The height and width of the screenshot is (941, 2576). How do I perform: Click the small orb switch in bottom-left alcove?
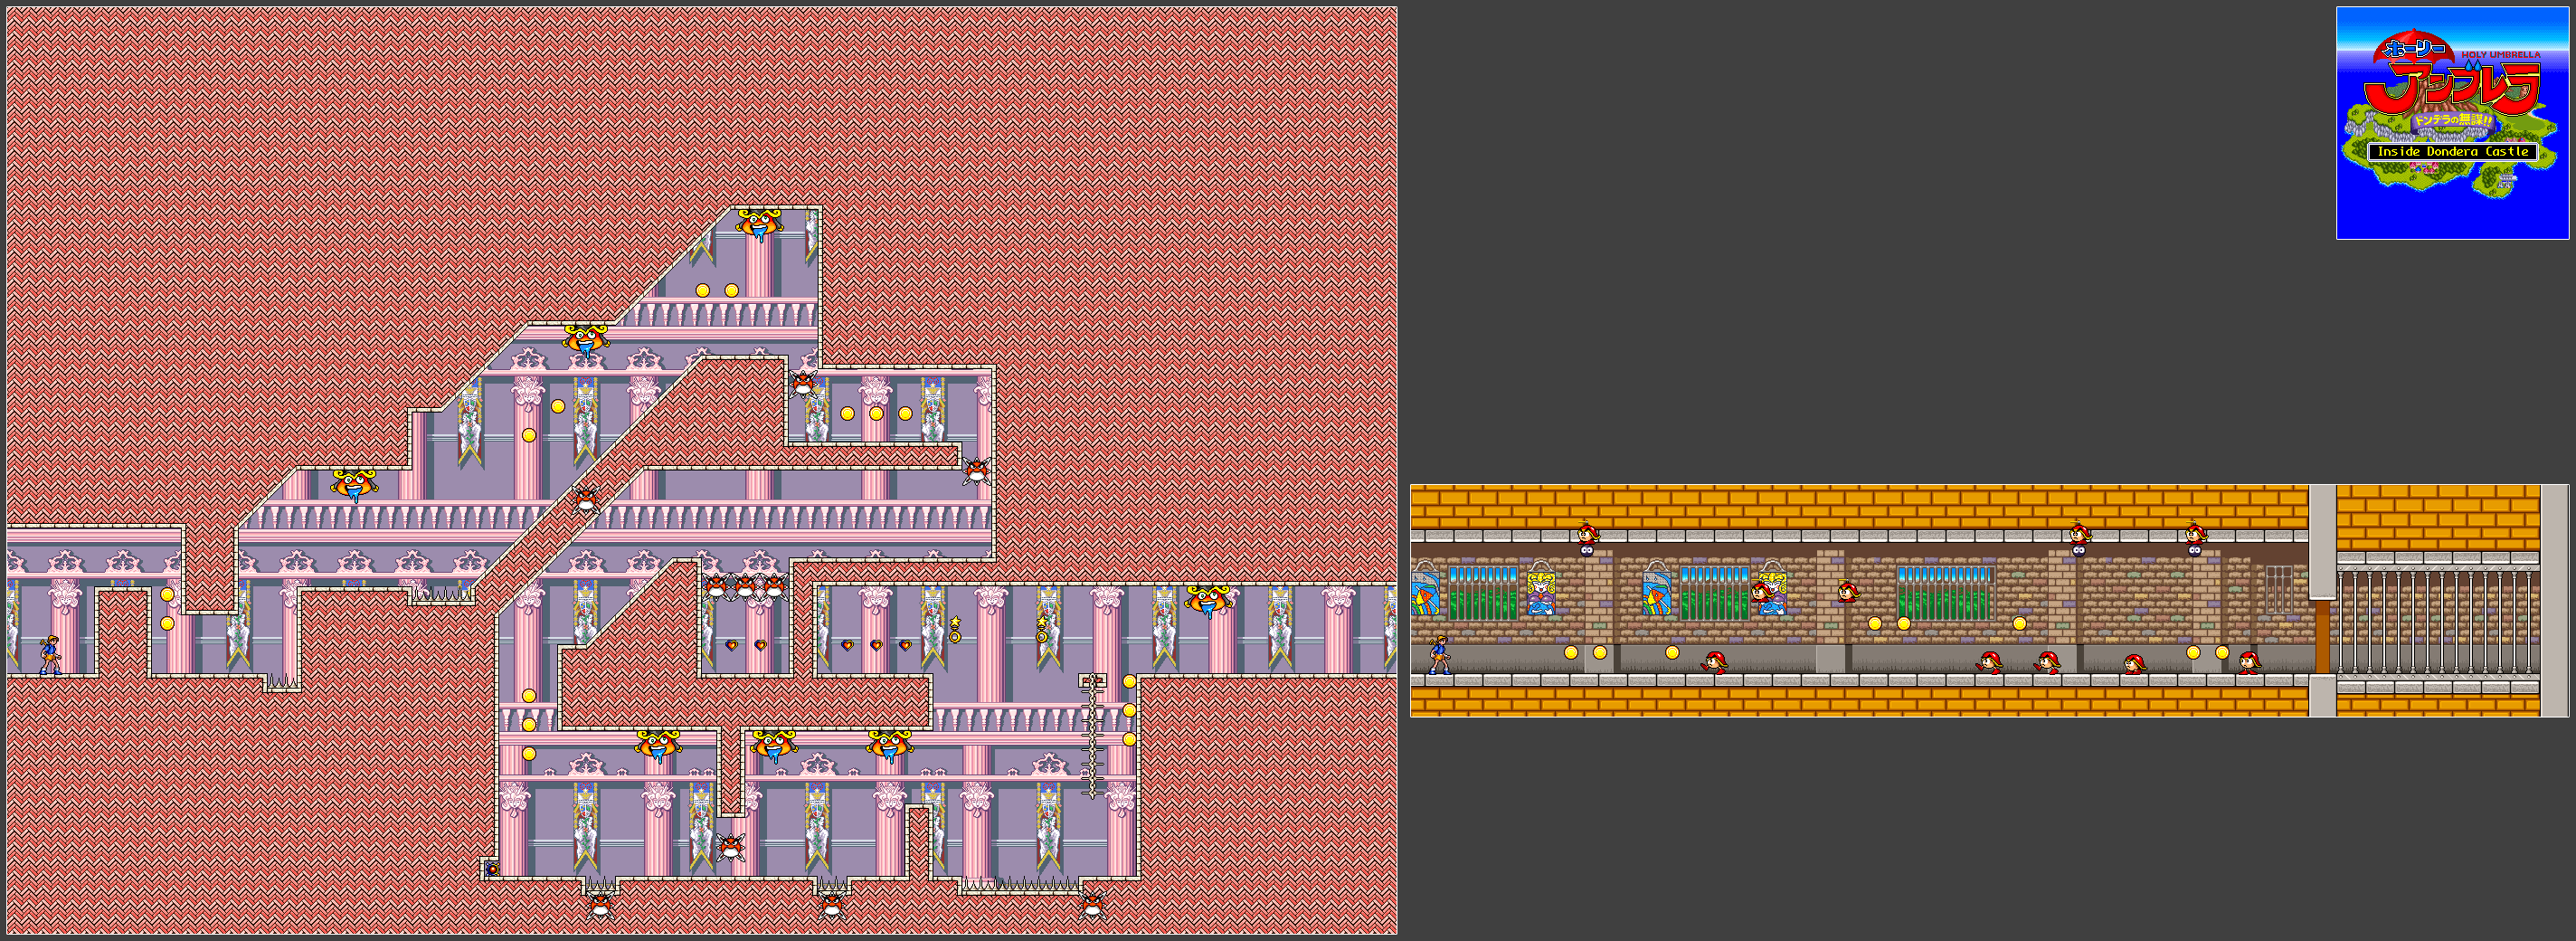(491, 869)
